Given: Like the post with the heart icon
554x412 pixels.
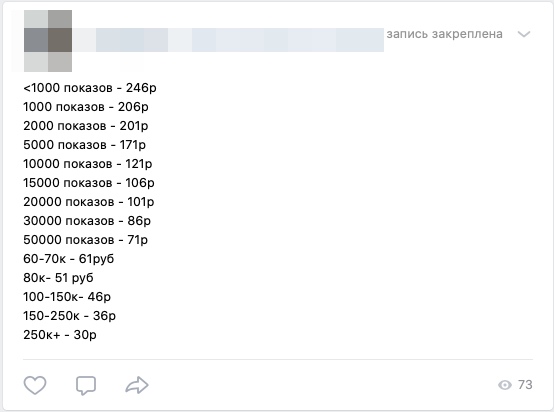Looking at the screenshot, I should (35, 385).
